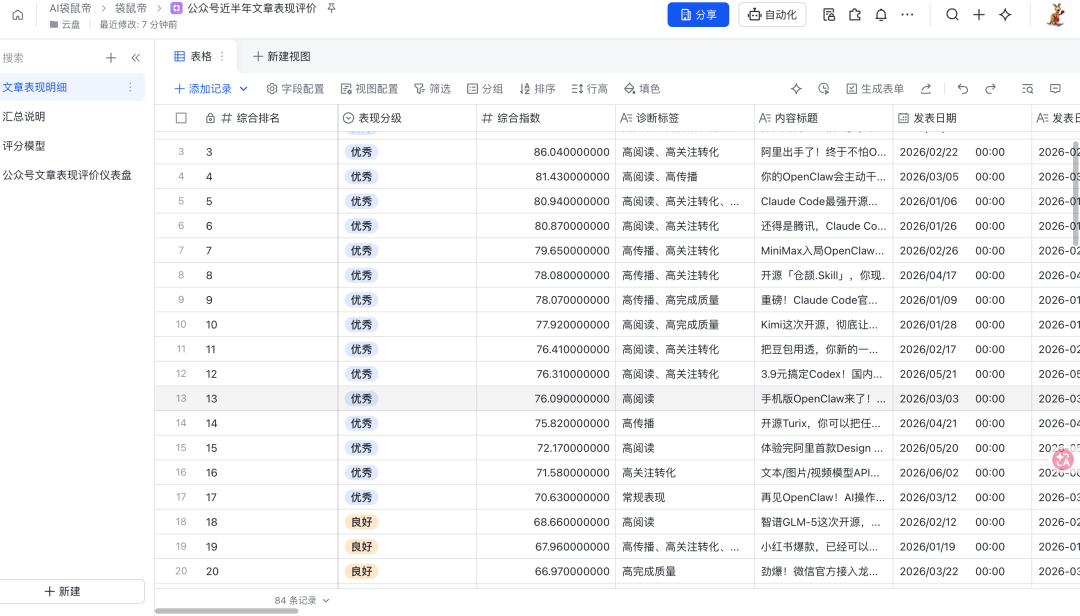The width and height of the screenshot is (1080, 616).
Task: Create a view via 新建视图
Action: [282, 57]
